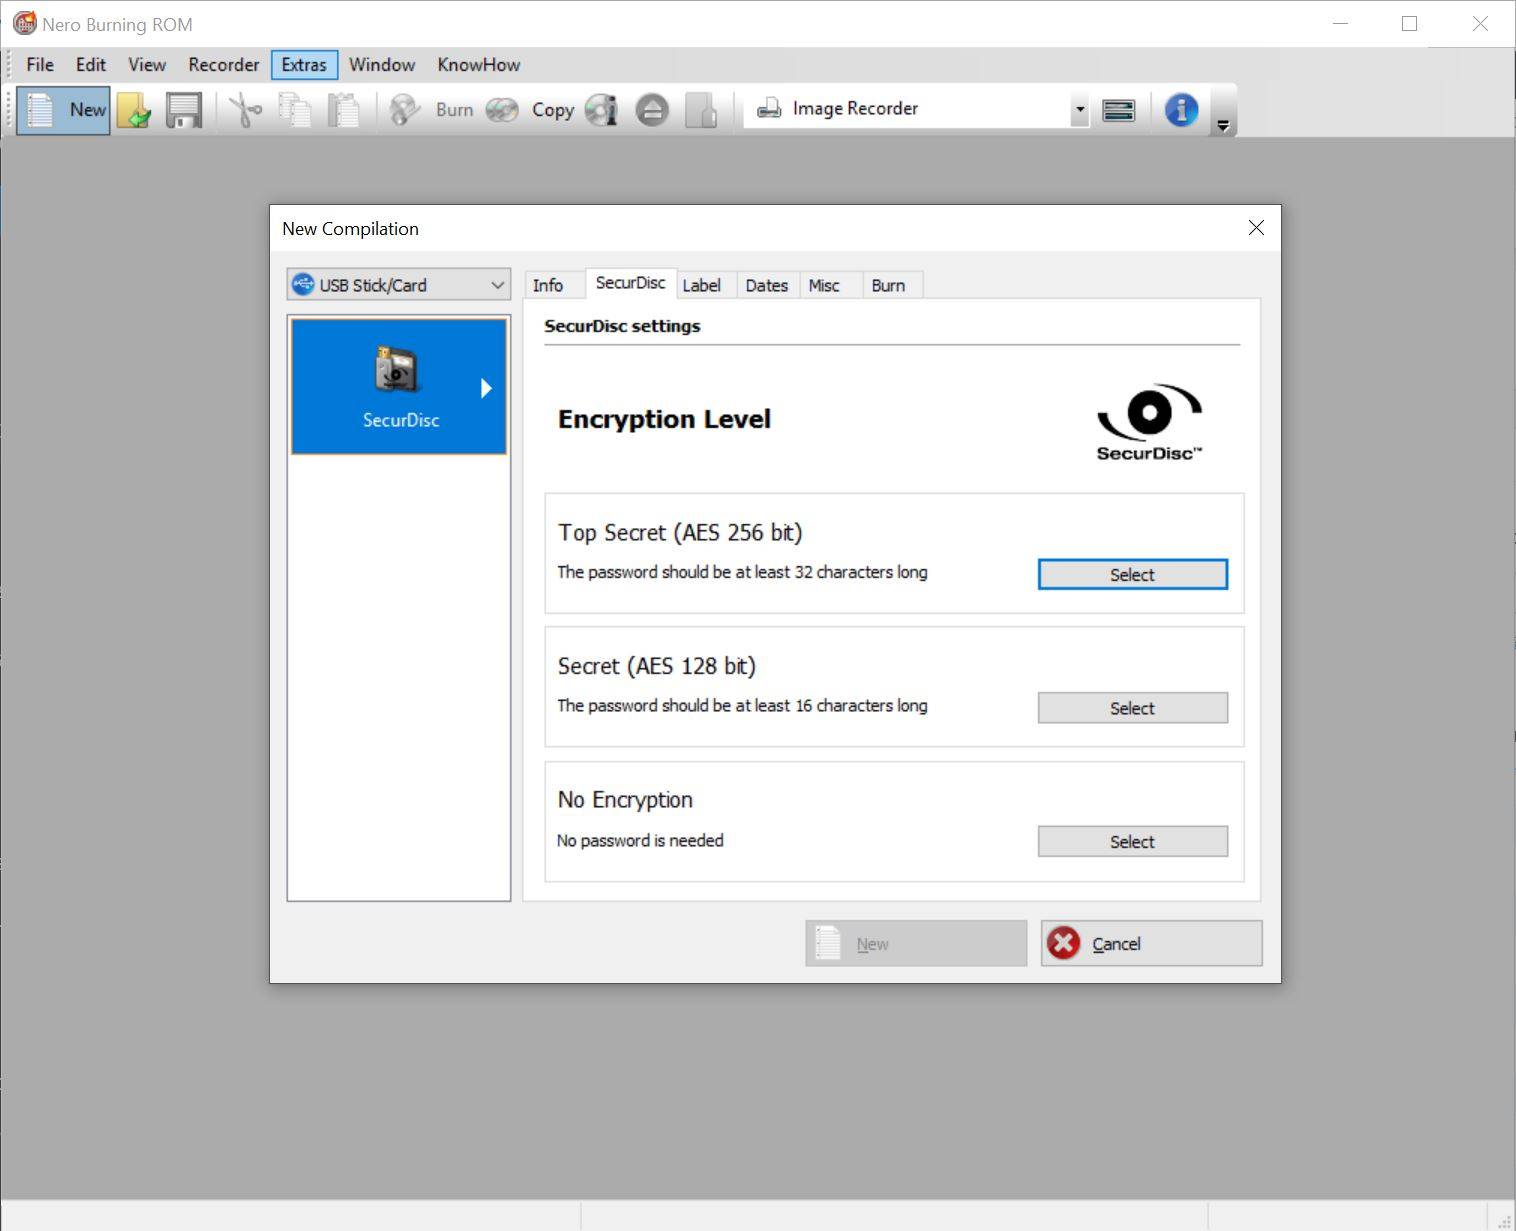Click the Paste clipboard icon
The width and height of the screenshot is (1516, 1231).
(x=344, y=110)
